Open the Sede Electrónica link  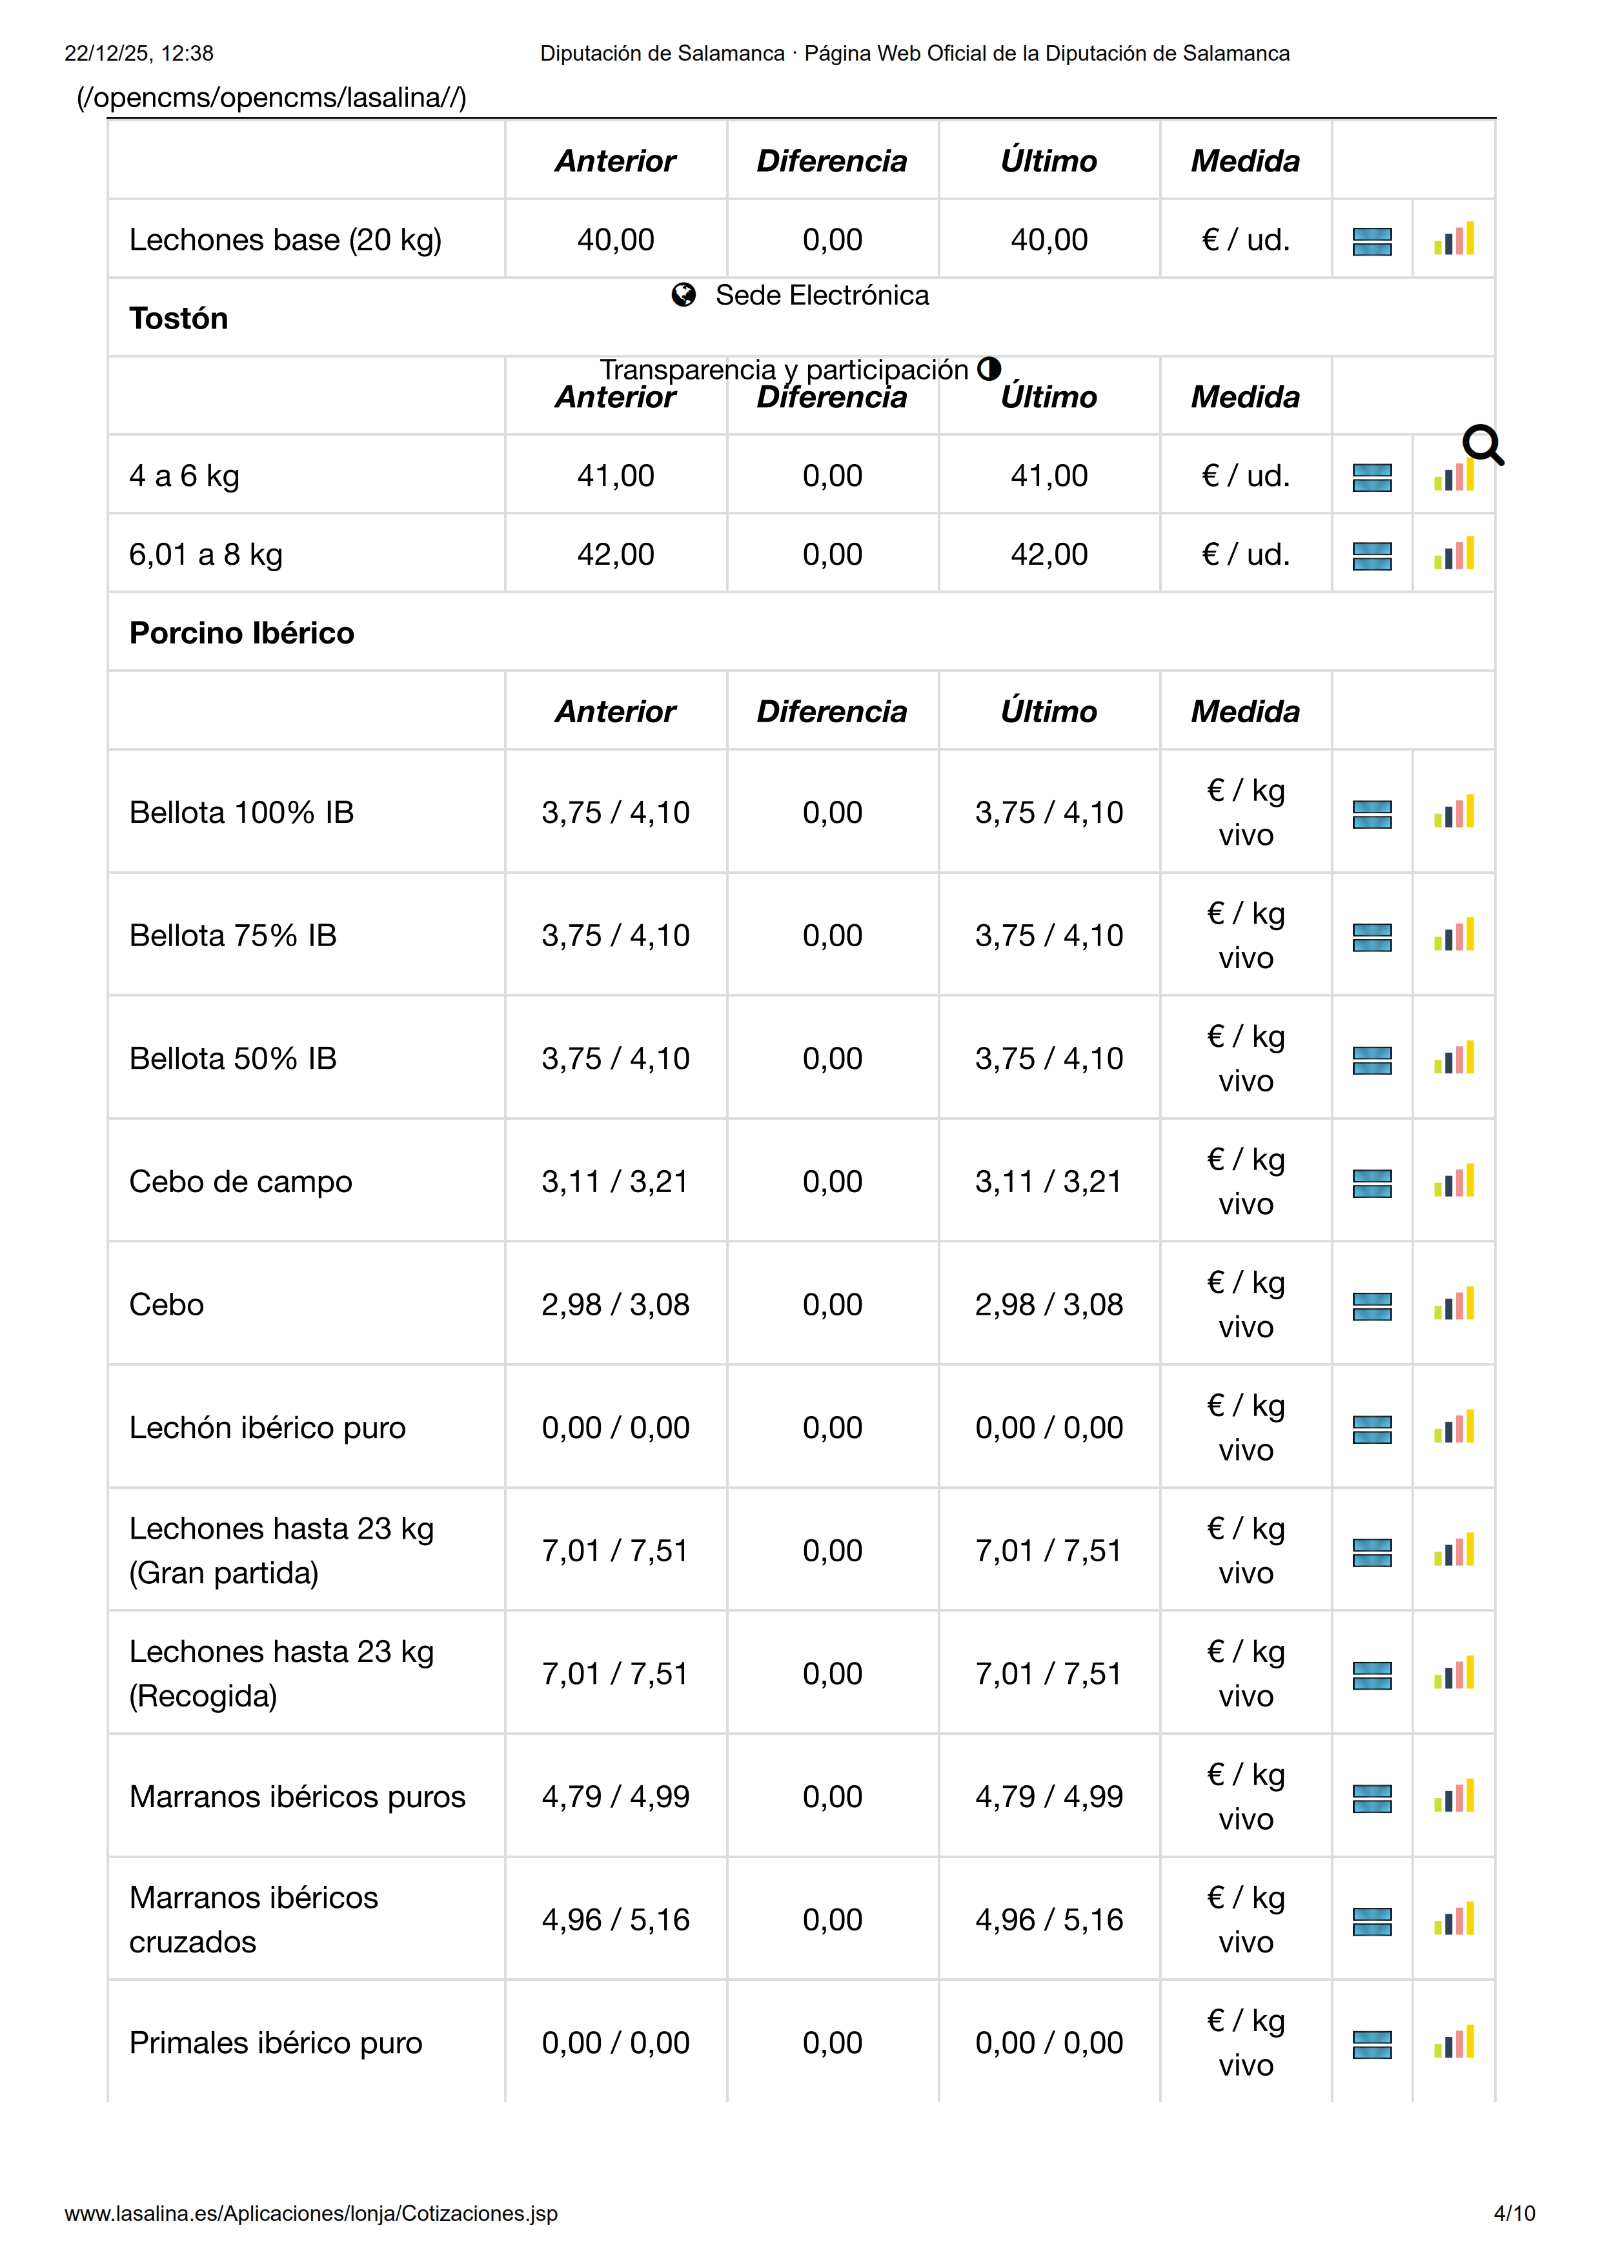pos(822,295)
